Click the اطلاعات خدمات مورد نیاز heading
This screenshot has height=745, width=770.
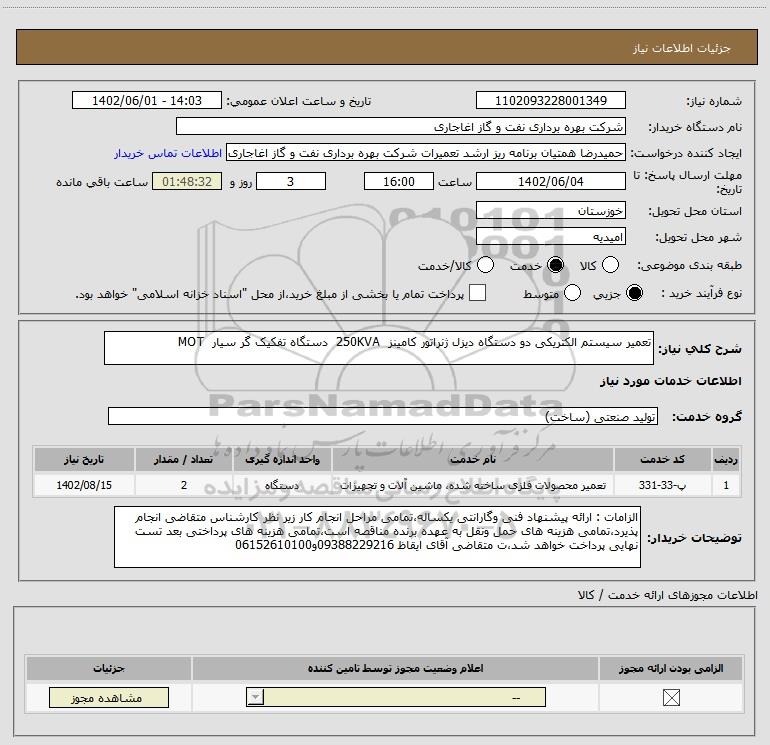coord(670,381)
